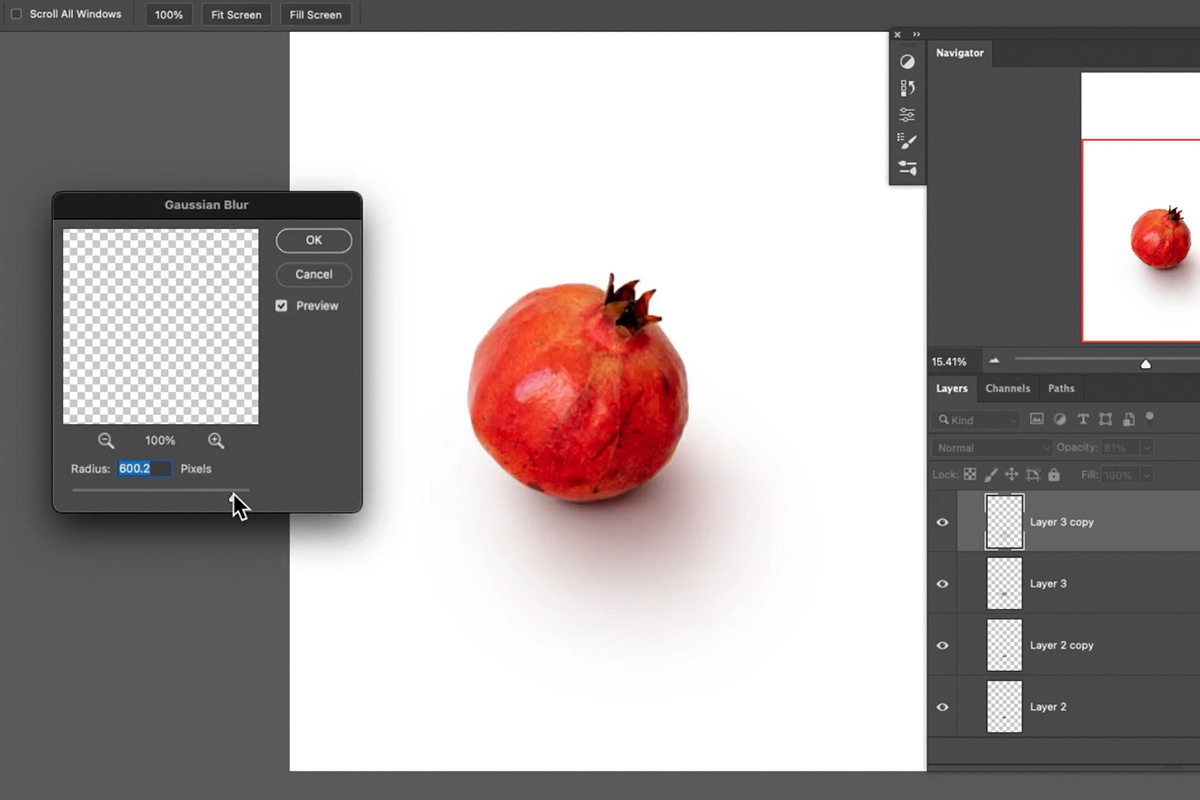The height and width of the screenshot is (800, 1200).
Task: Adjust the Navigator zoom slider
Action: coord(1146,362)
